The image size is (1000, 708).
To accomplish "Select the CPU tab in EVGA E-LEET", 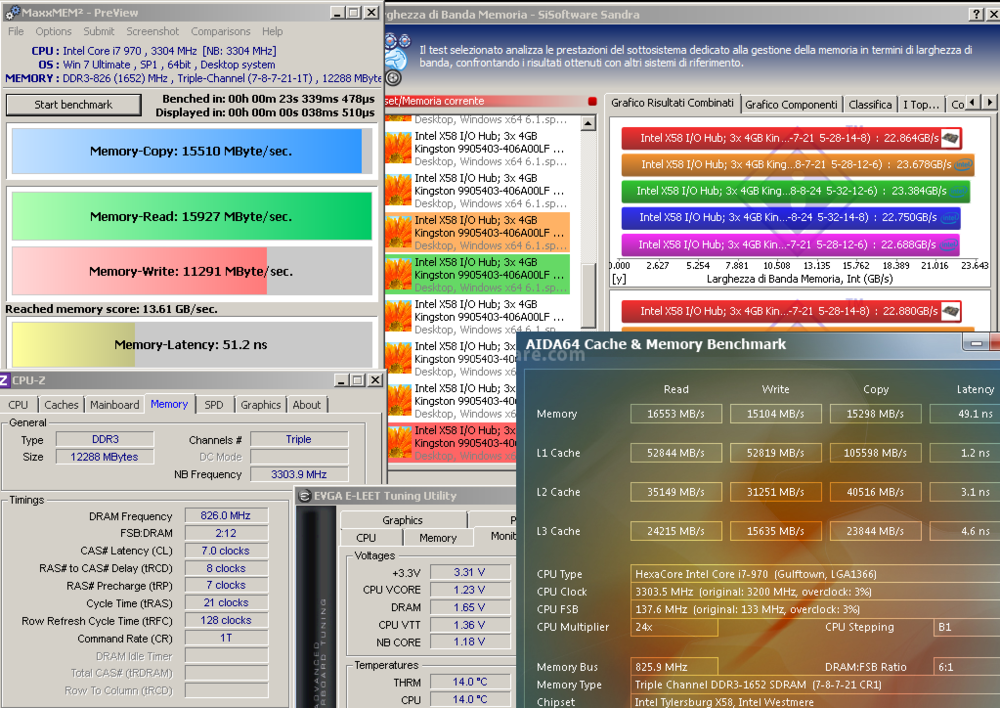I will pyautogui.click(x=366, y=538).
